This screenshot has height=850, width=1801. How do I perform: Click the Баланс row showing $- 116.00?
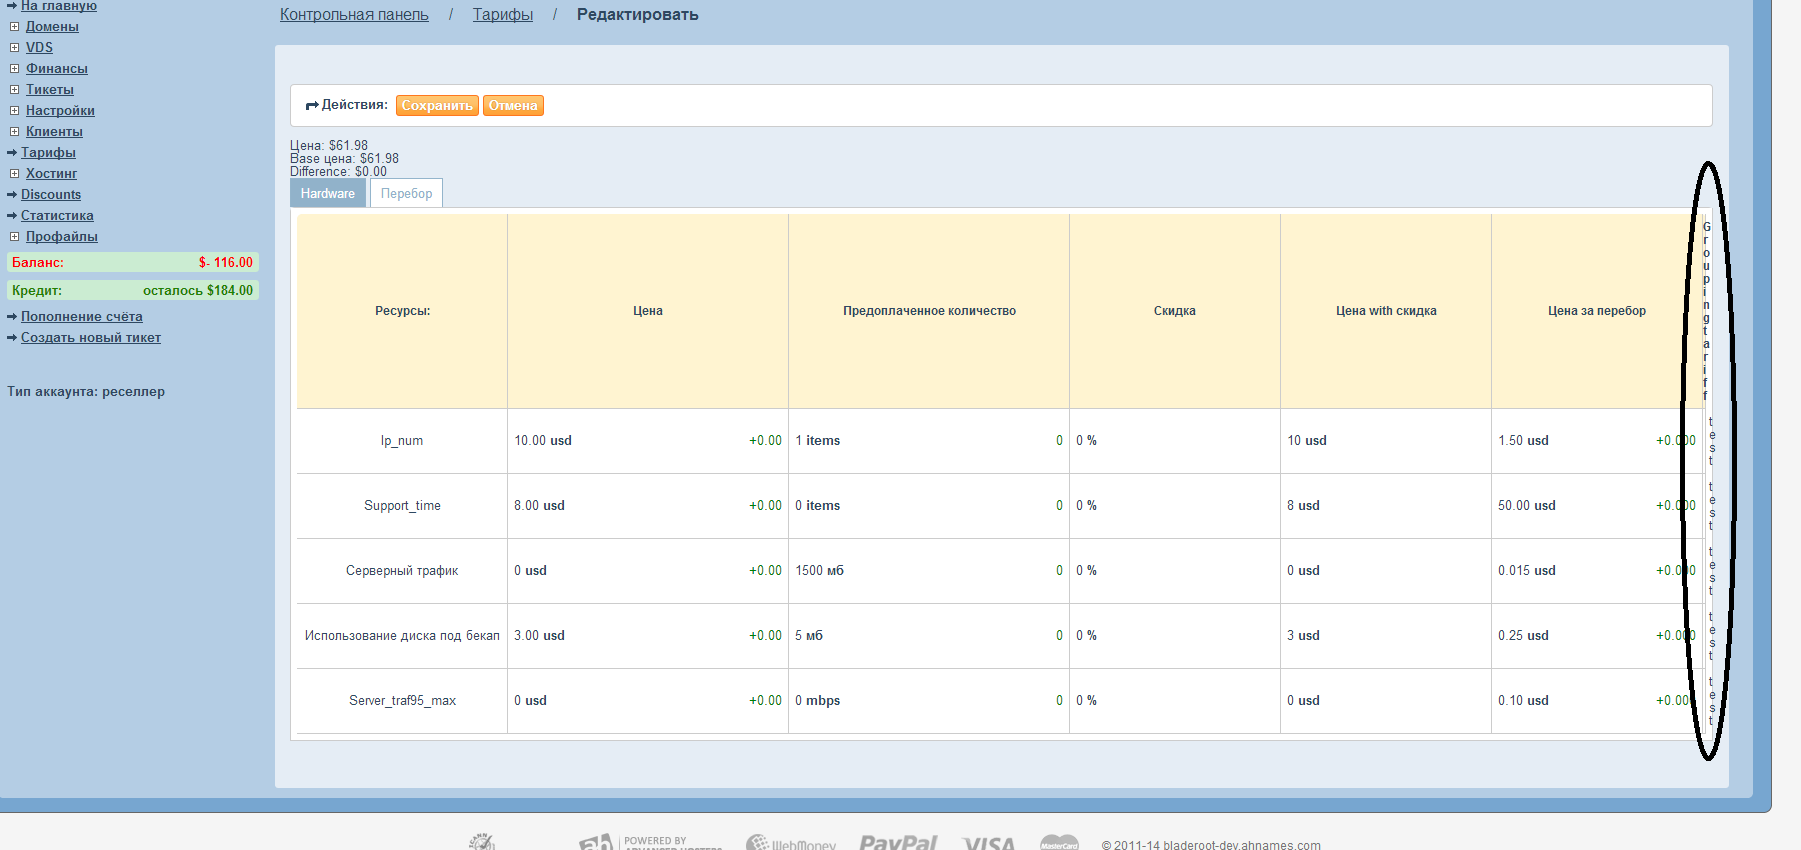point(133,262)
